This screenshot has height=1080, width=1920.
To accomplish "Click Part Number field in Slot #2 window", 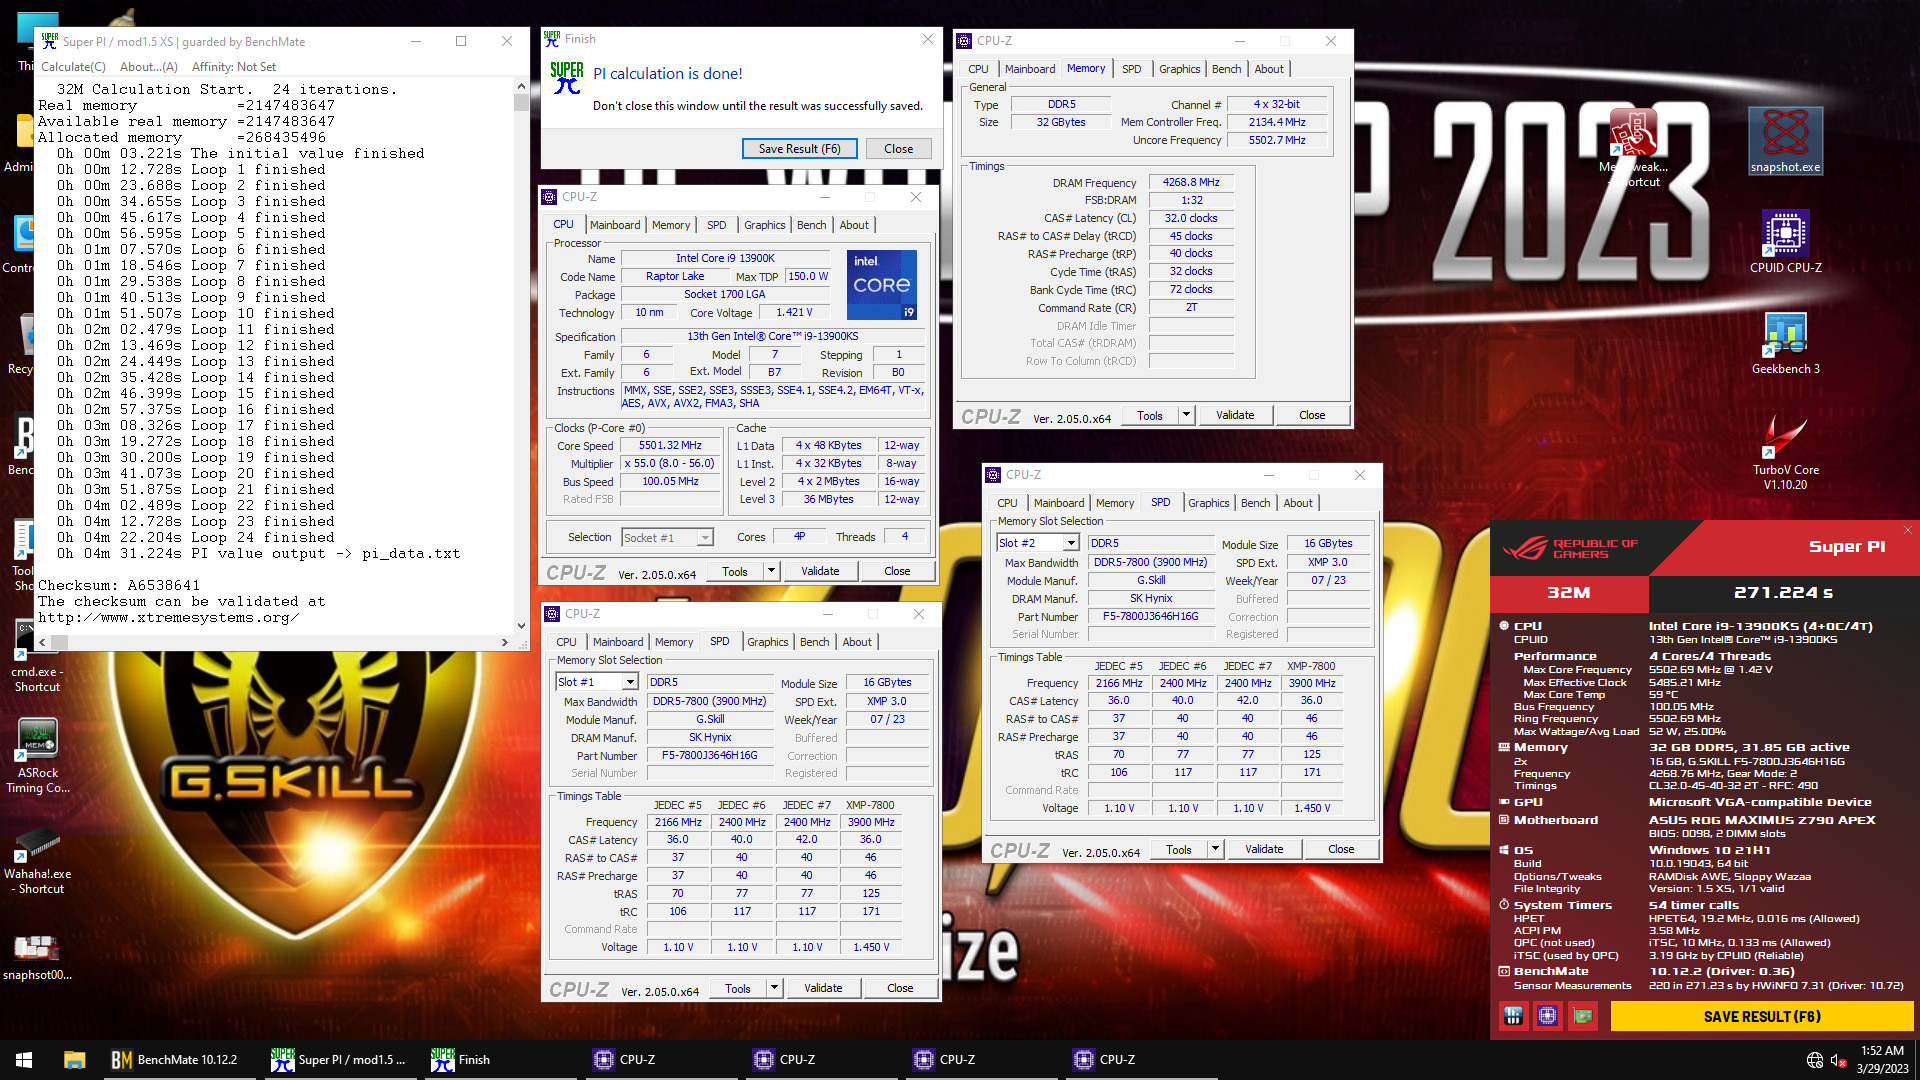I will pyautogui.click(x=1150, y=617).
